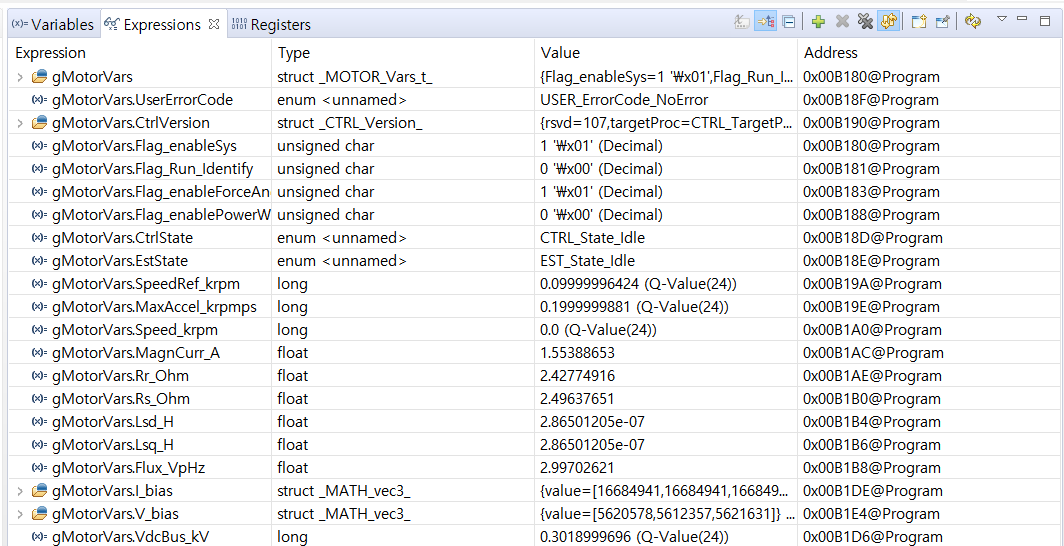Click the Show Type Names toolbar icon
1064x546 pixels.
pos(742,21)
